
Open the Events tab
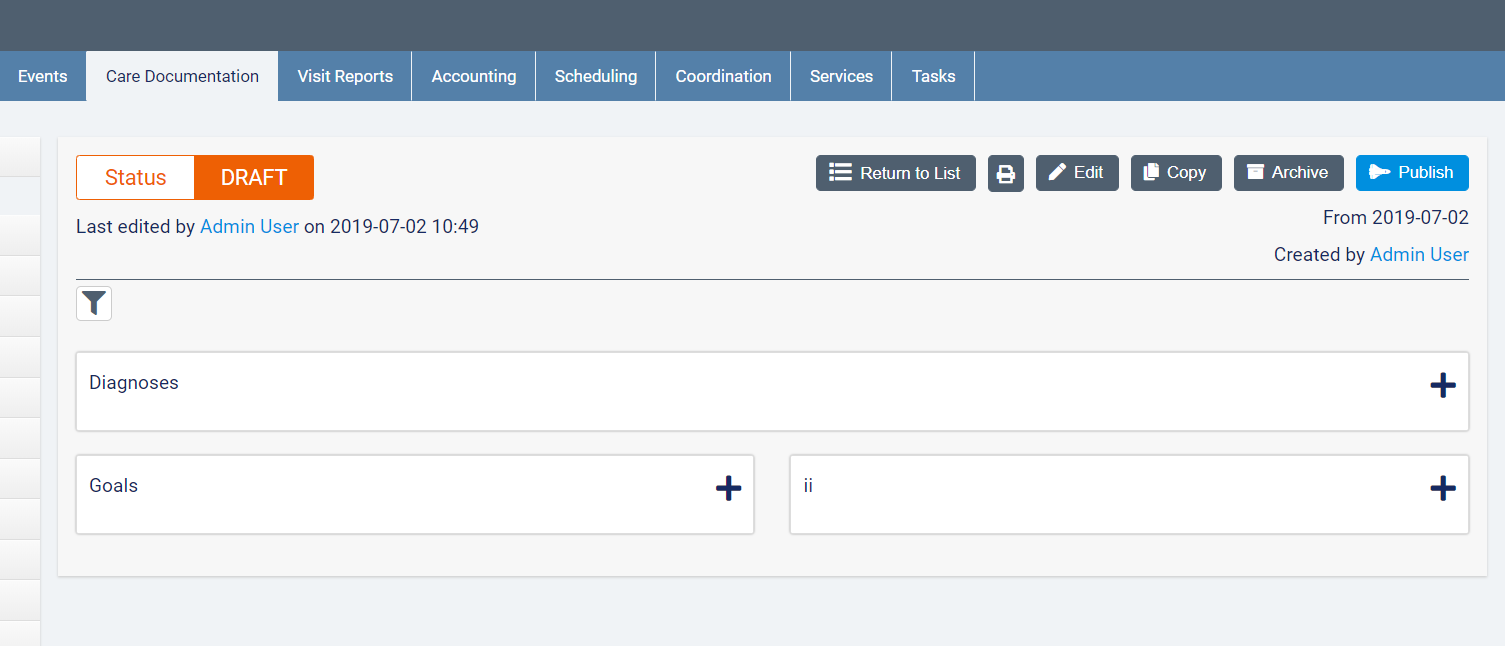click(x=43, y=76)
